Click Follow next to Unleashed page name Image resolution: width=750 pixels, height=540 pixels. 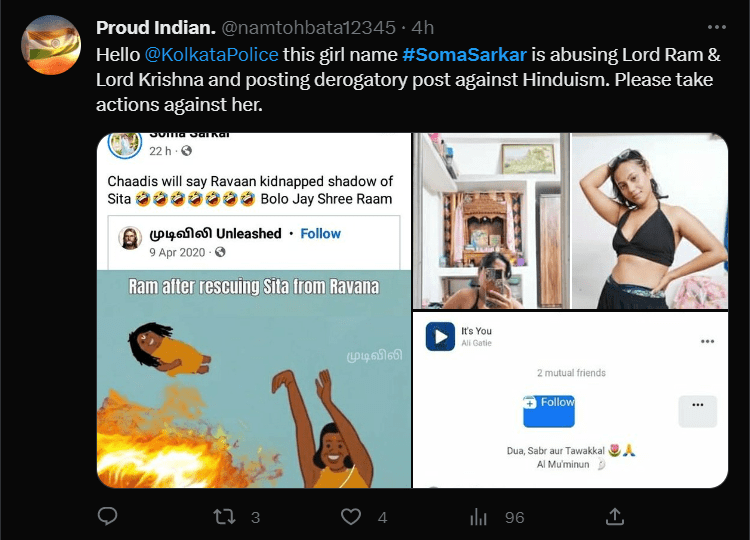click(320, 233)
